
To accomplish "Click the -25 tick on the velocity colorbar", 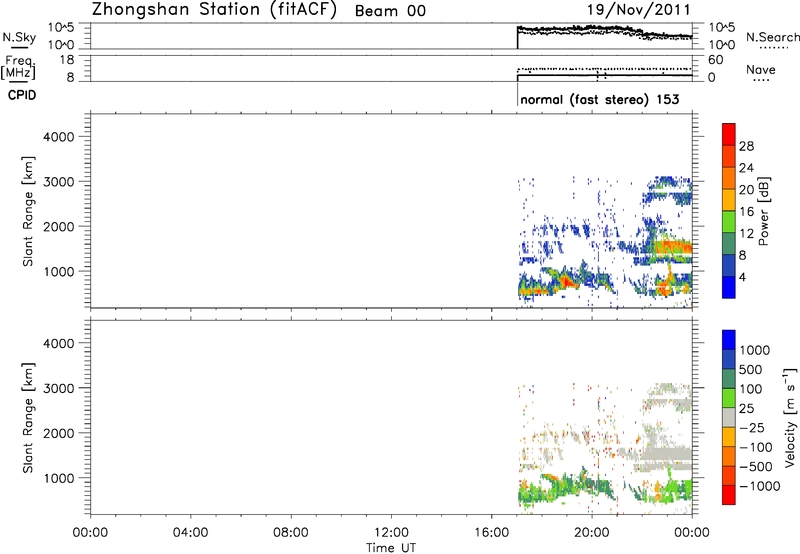I will (x=752, y=428).
